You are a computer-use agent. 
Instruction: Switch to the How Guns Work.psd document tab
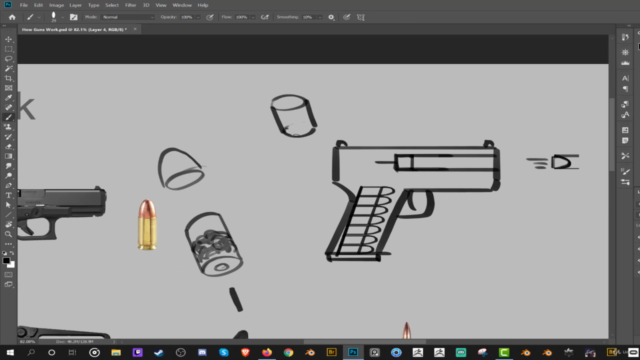(x=74, y=29)
